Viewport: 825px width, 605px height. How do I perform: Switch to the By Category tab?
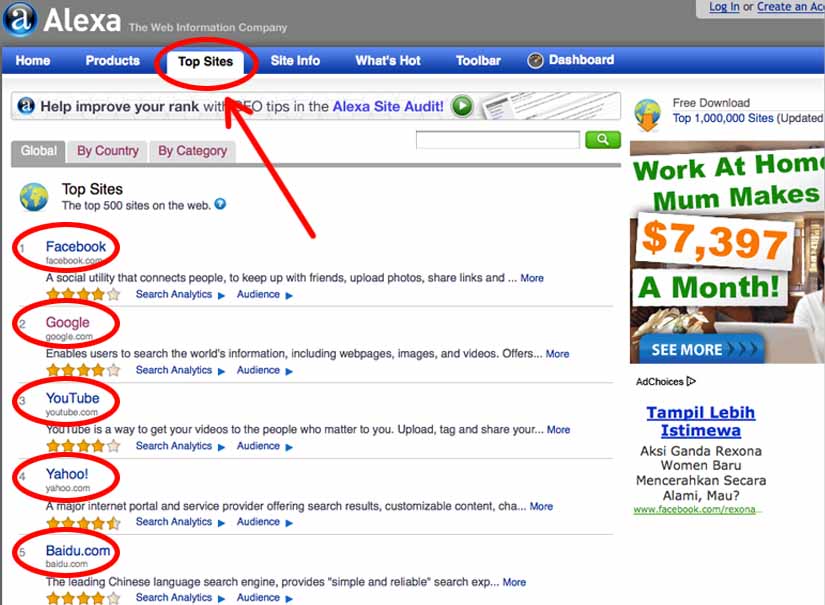coord(193,151)
